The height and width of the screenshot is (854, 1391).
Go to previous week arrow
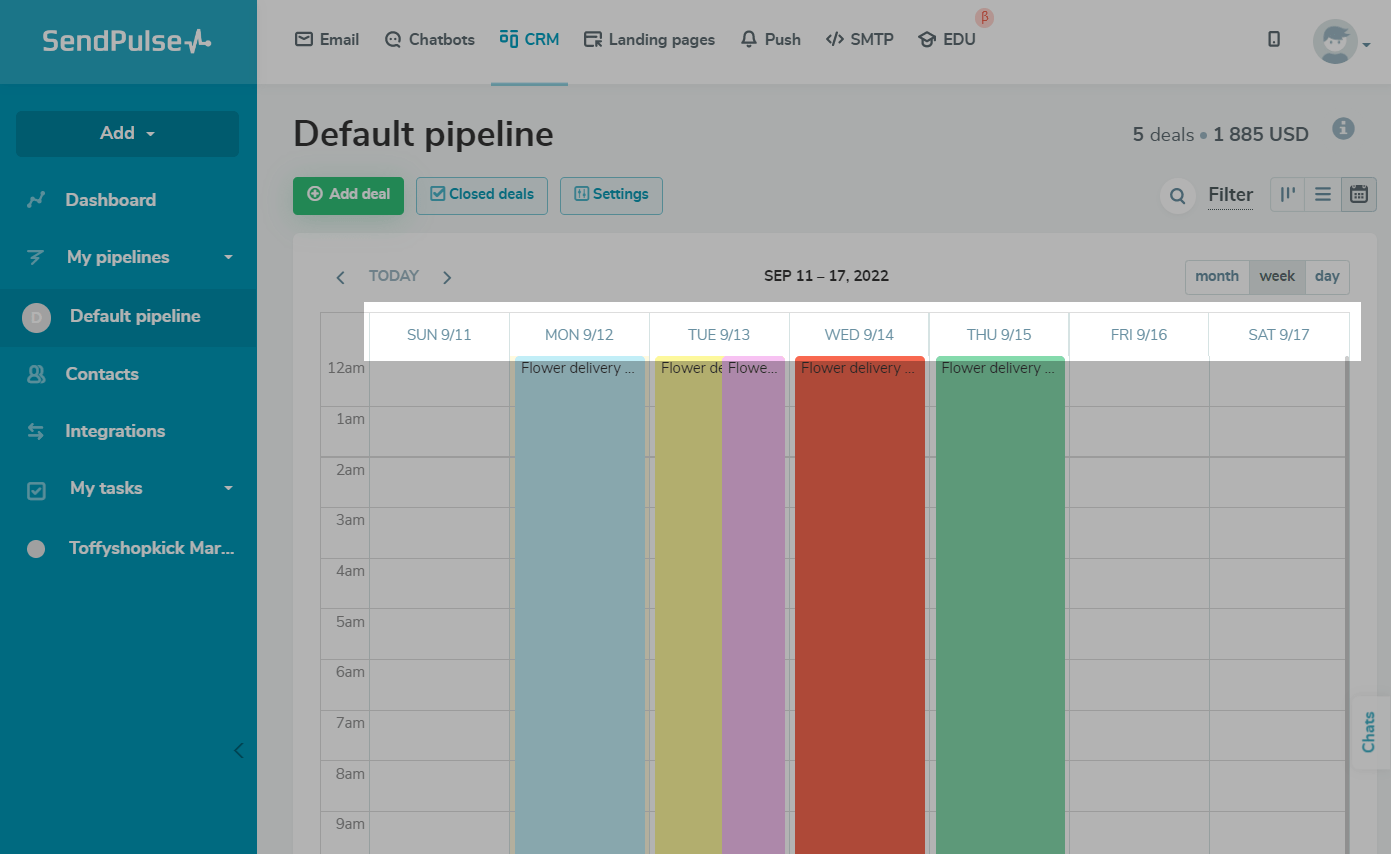pos(341,277)
